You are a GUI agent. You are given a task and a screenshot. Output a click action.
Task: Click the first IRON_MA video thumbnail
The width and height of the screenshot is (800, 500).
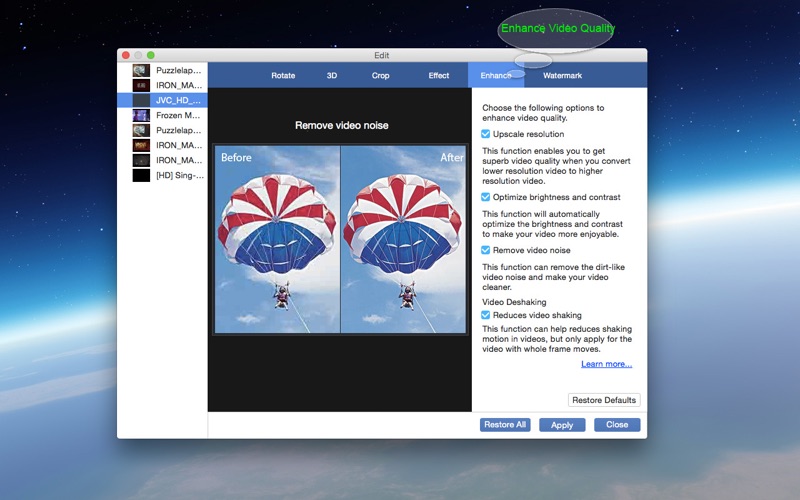[x=141, y=86]
